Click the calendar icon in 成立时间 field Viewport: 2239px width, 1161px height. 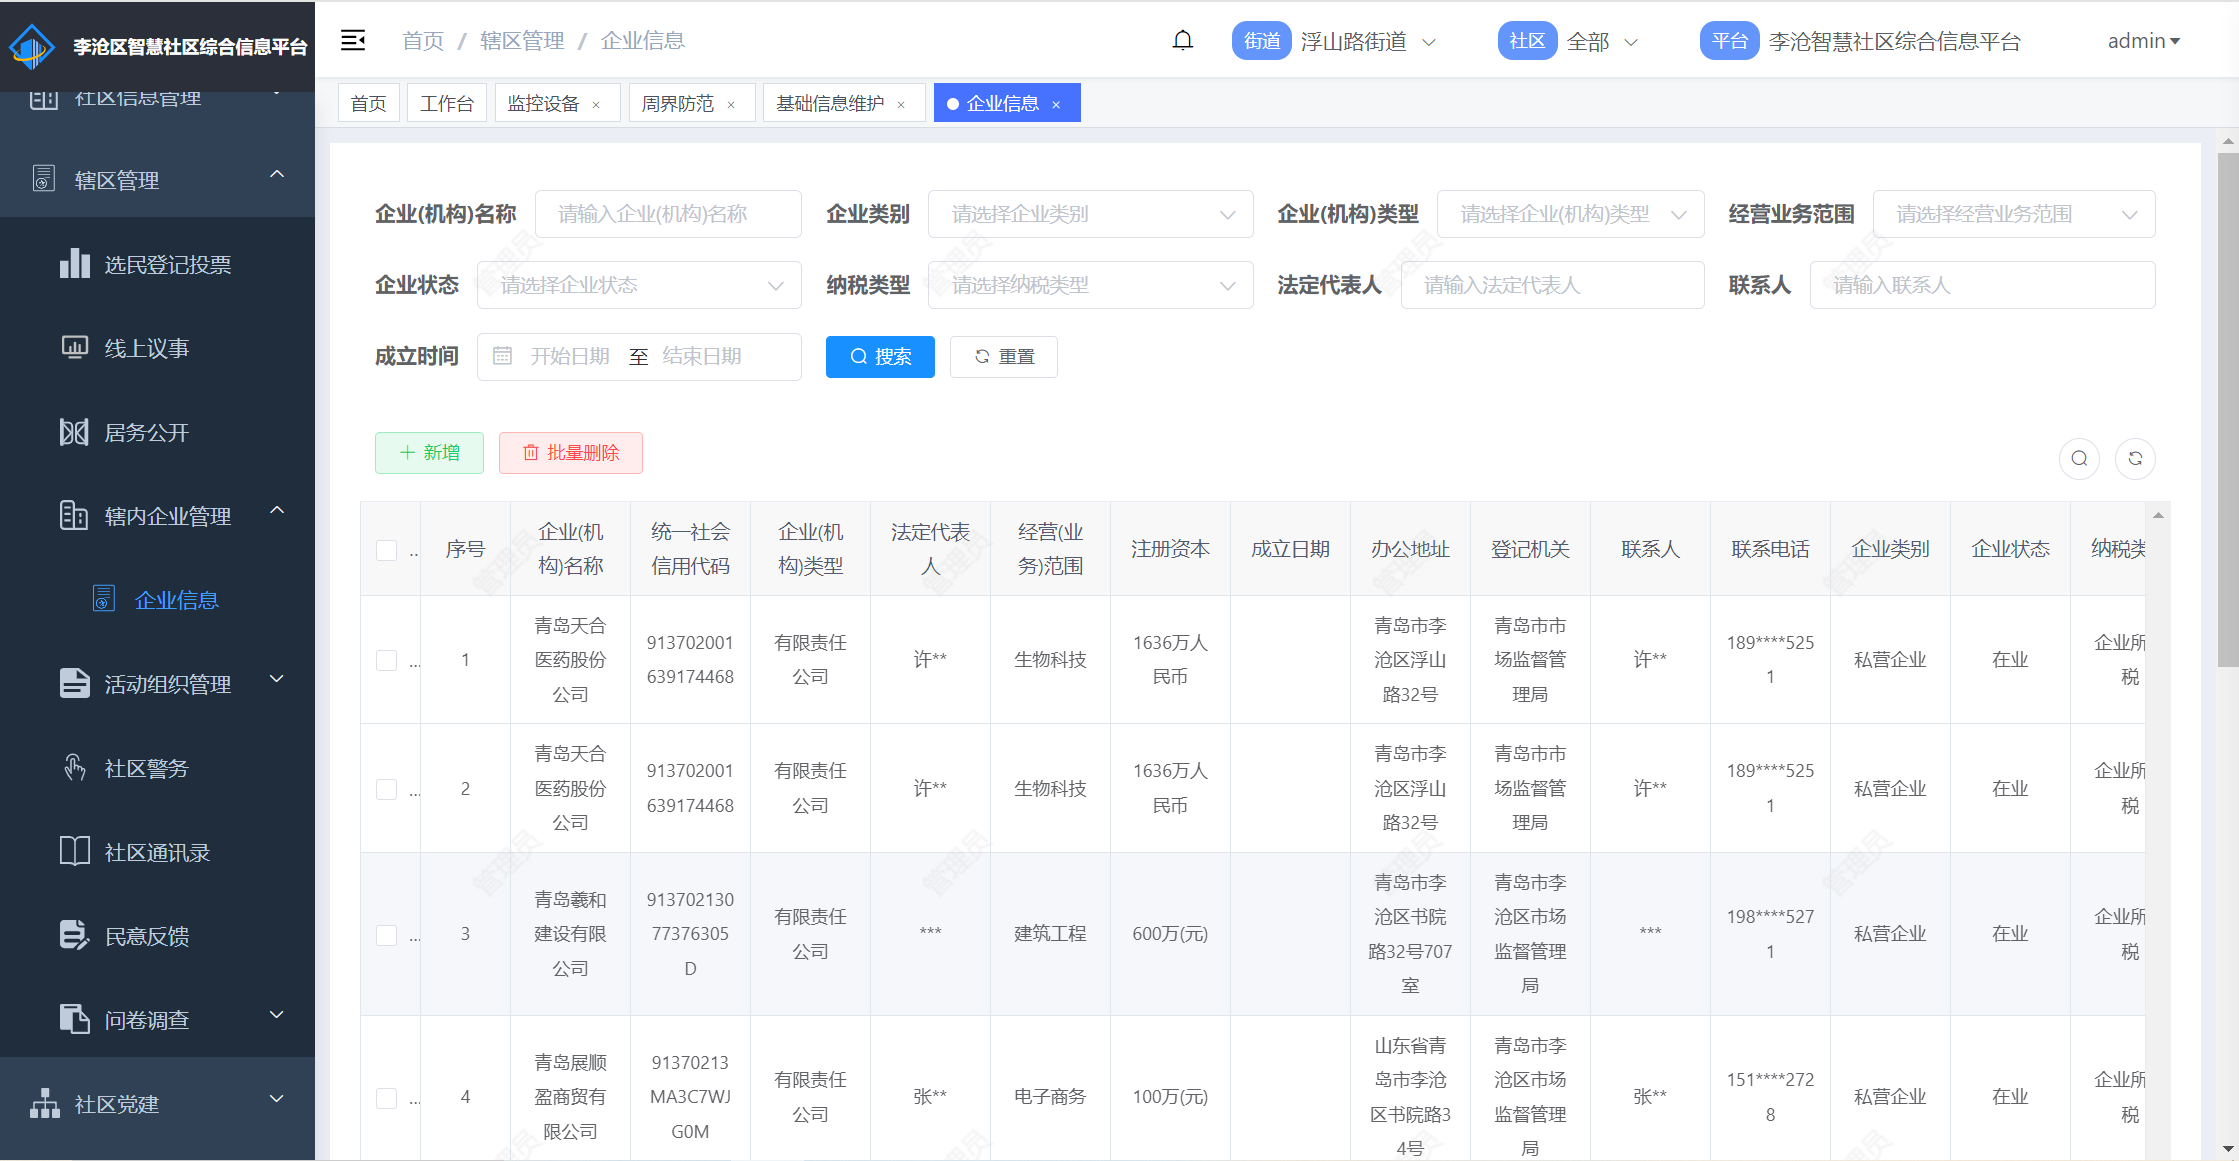coord(502,356)
